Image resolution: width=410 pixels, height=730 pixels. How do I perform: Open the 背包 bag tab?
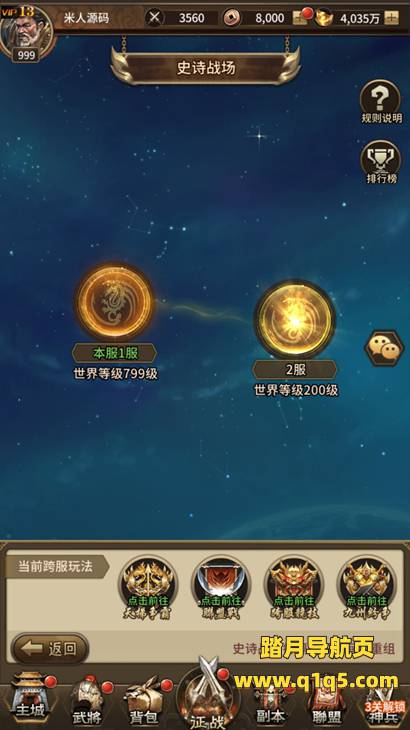[145, 704]
